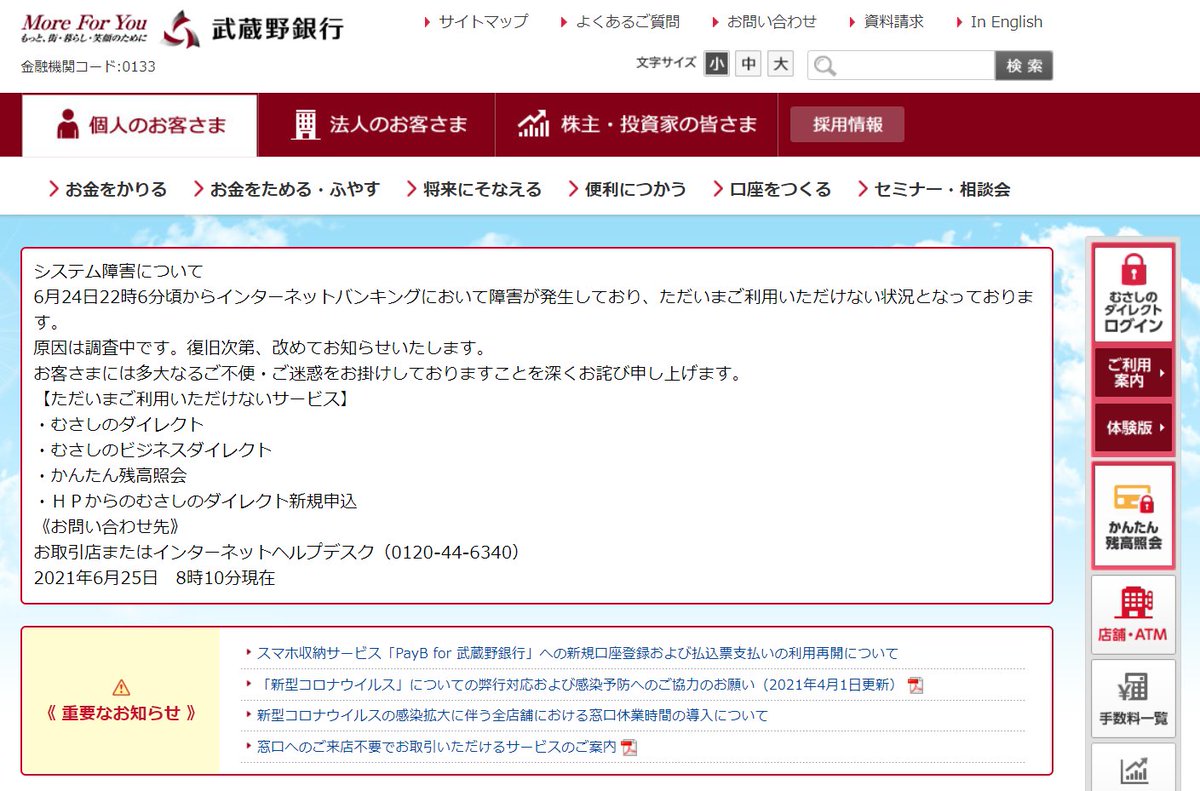Expand セミナー・相談会 menu
The image size is (1200, 791).
934,189
